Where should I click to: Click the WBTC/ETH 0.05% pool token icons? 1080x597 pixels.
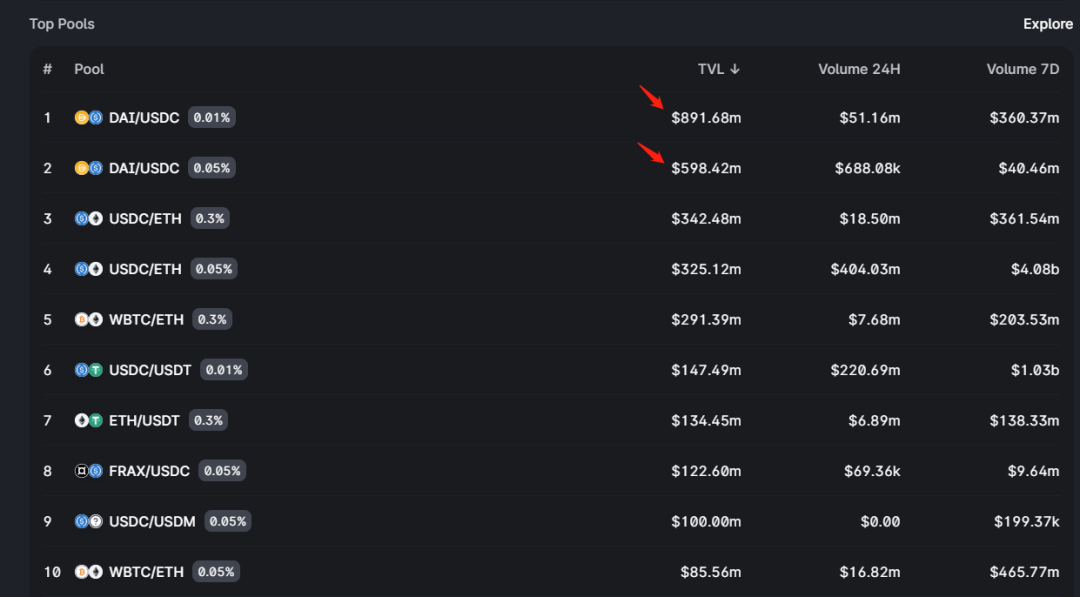click(89, 572)
